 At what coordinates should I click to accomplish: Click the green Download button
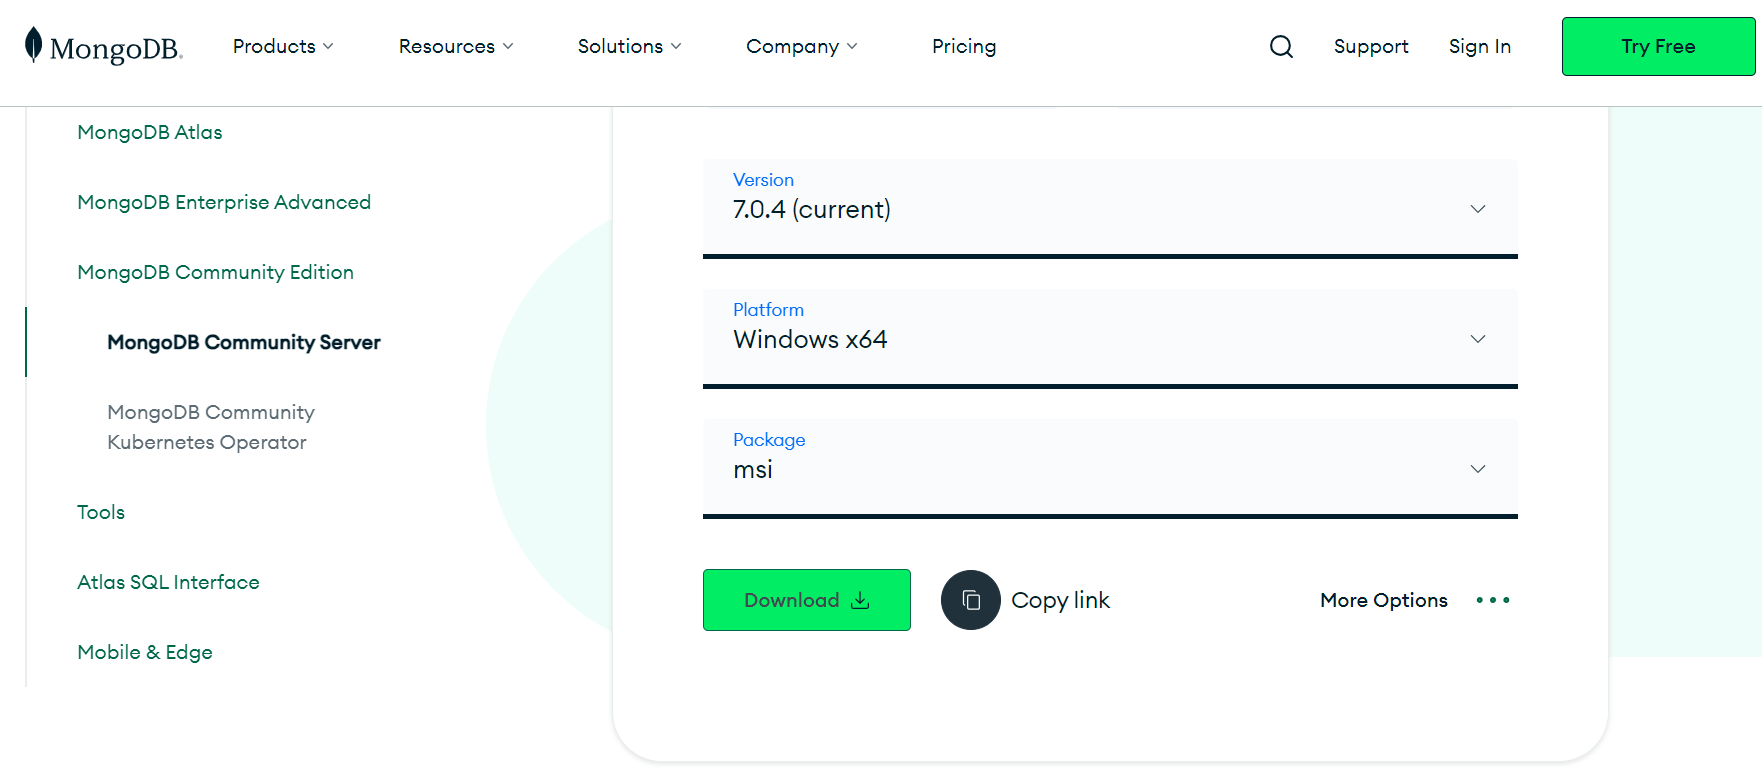807,600
